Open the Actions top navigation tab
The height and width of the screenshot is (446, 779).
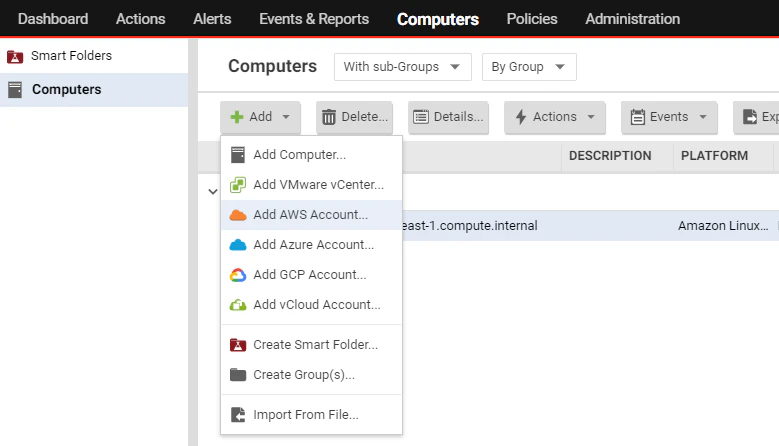[141, 19]
